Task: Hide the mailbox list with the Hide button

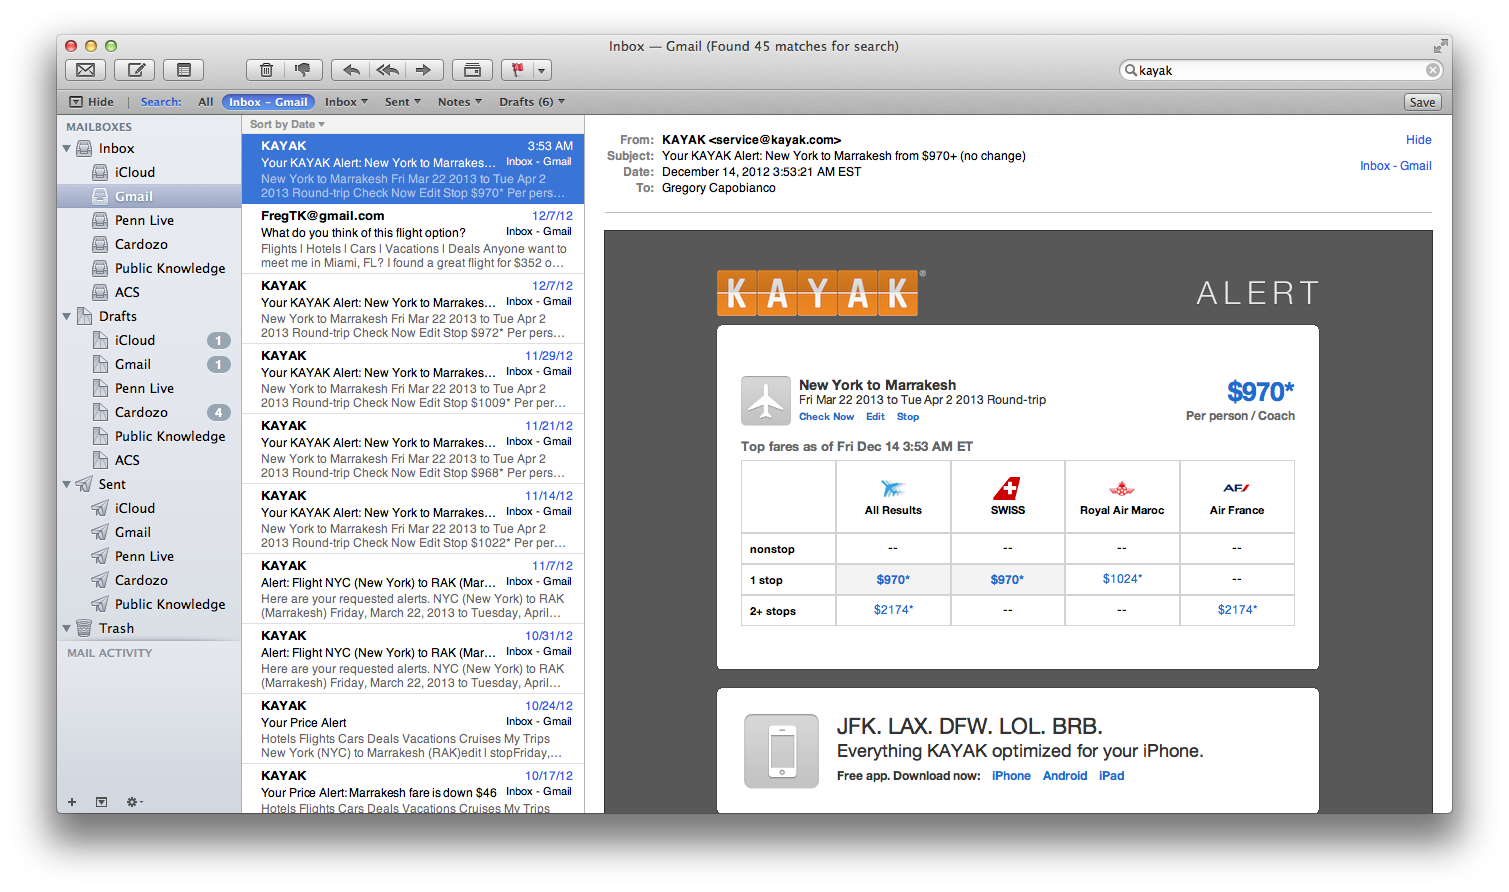Action: 91,102
